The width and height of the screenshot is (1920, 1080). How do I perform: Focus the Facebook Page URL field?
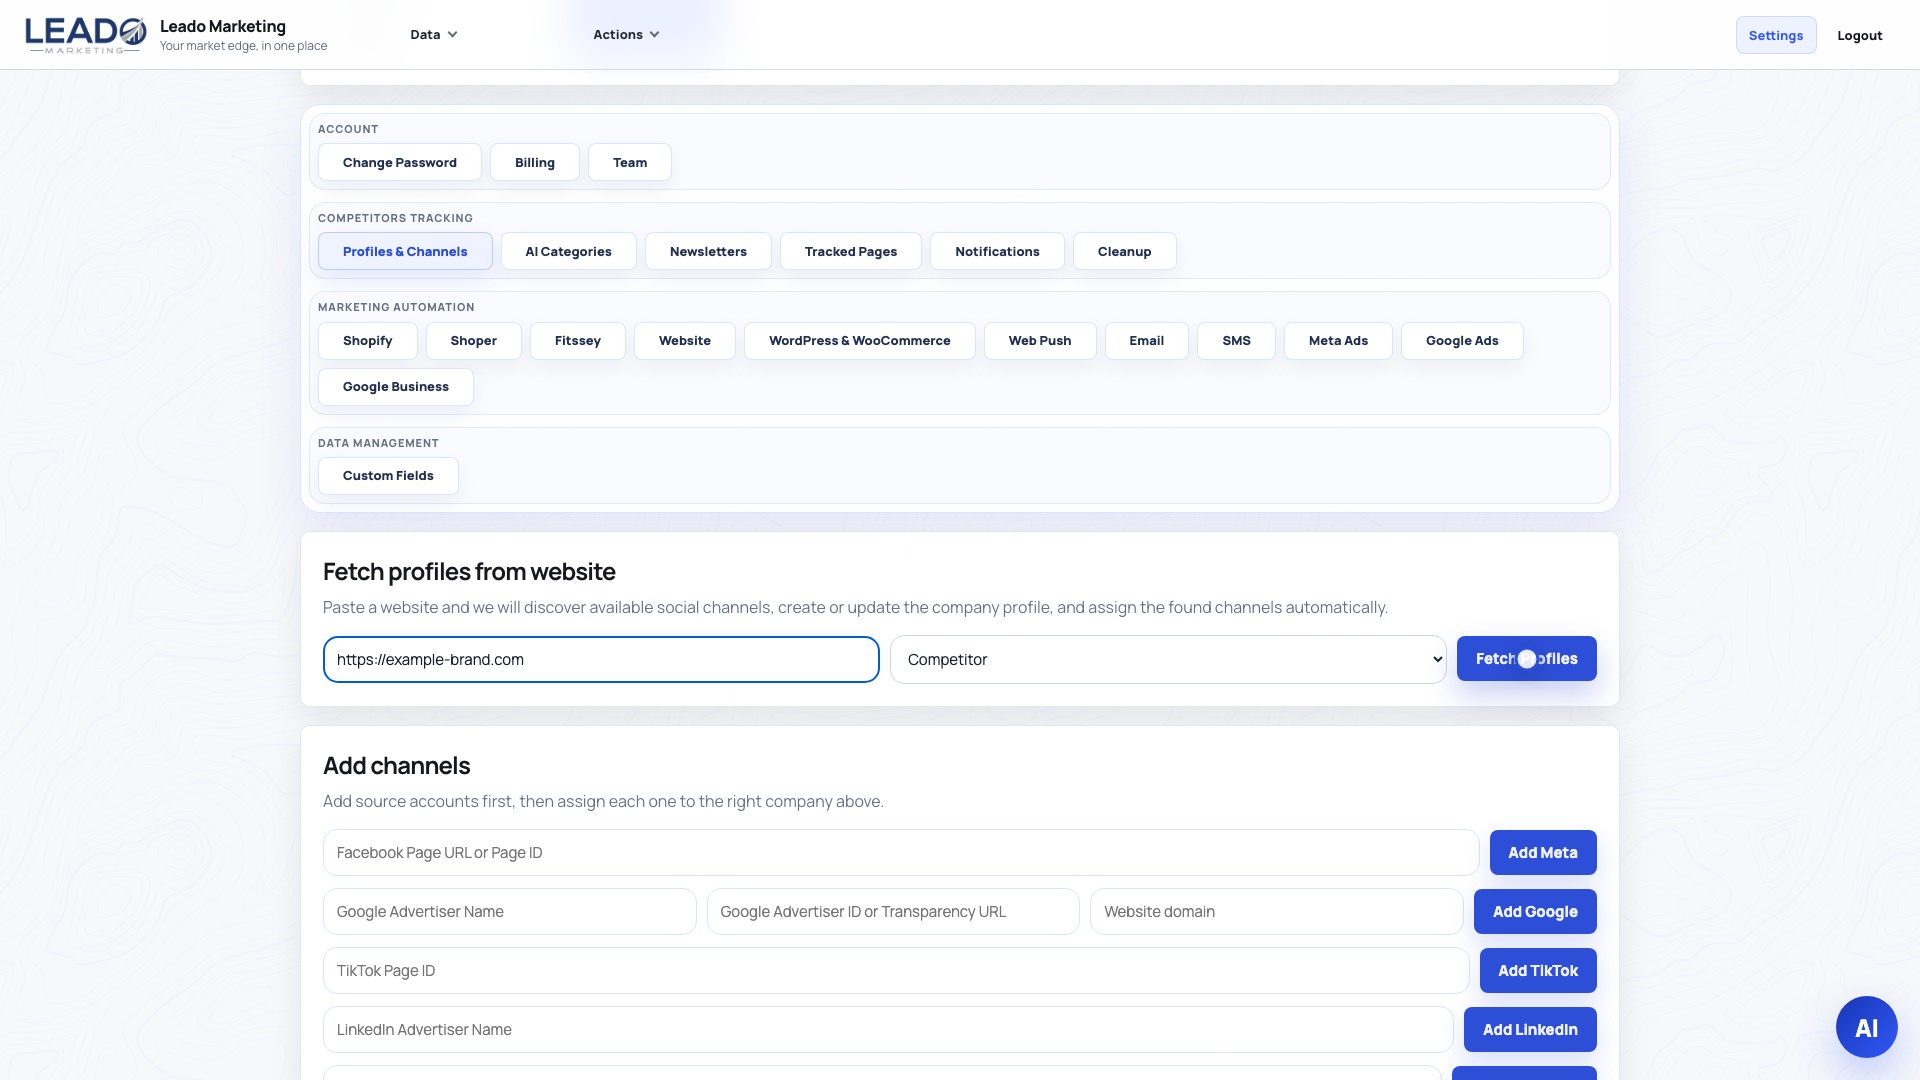(x=901, y=853)
